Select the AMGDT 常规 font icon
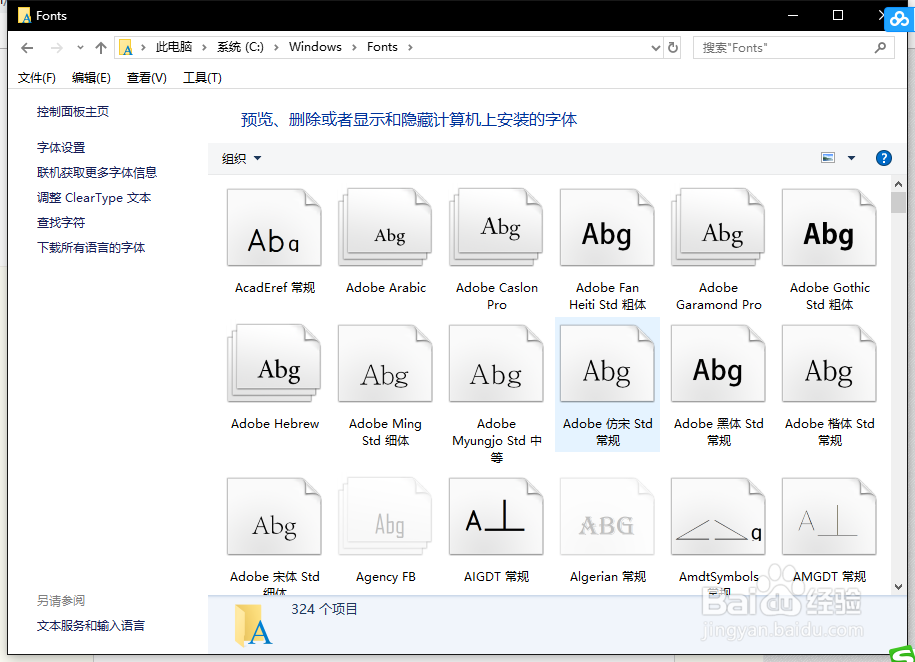This screenshot has width=915, height=662. (829, 517)
